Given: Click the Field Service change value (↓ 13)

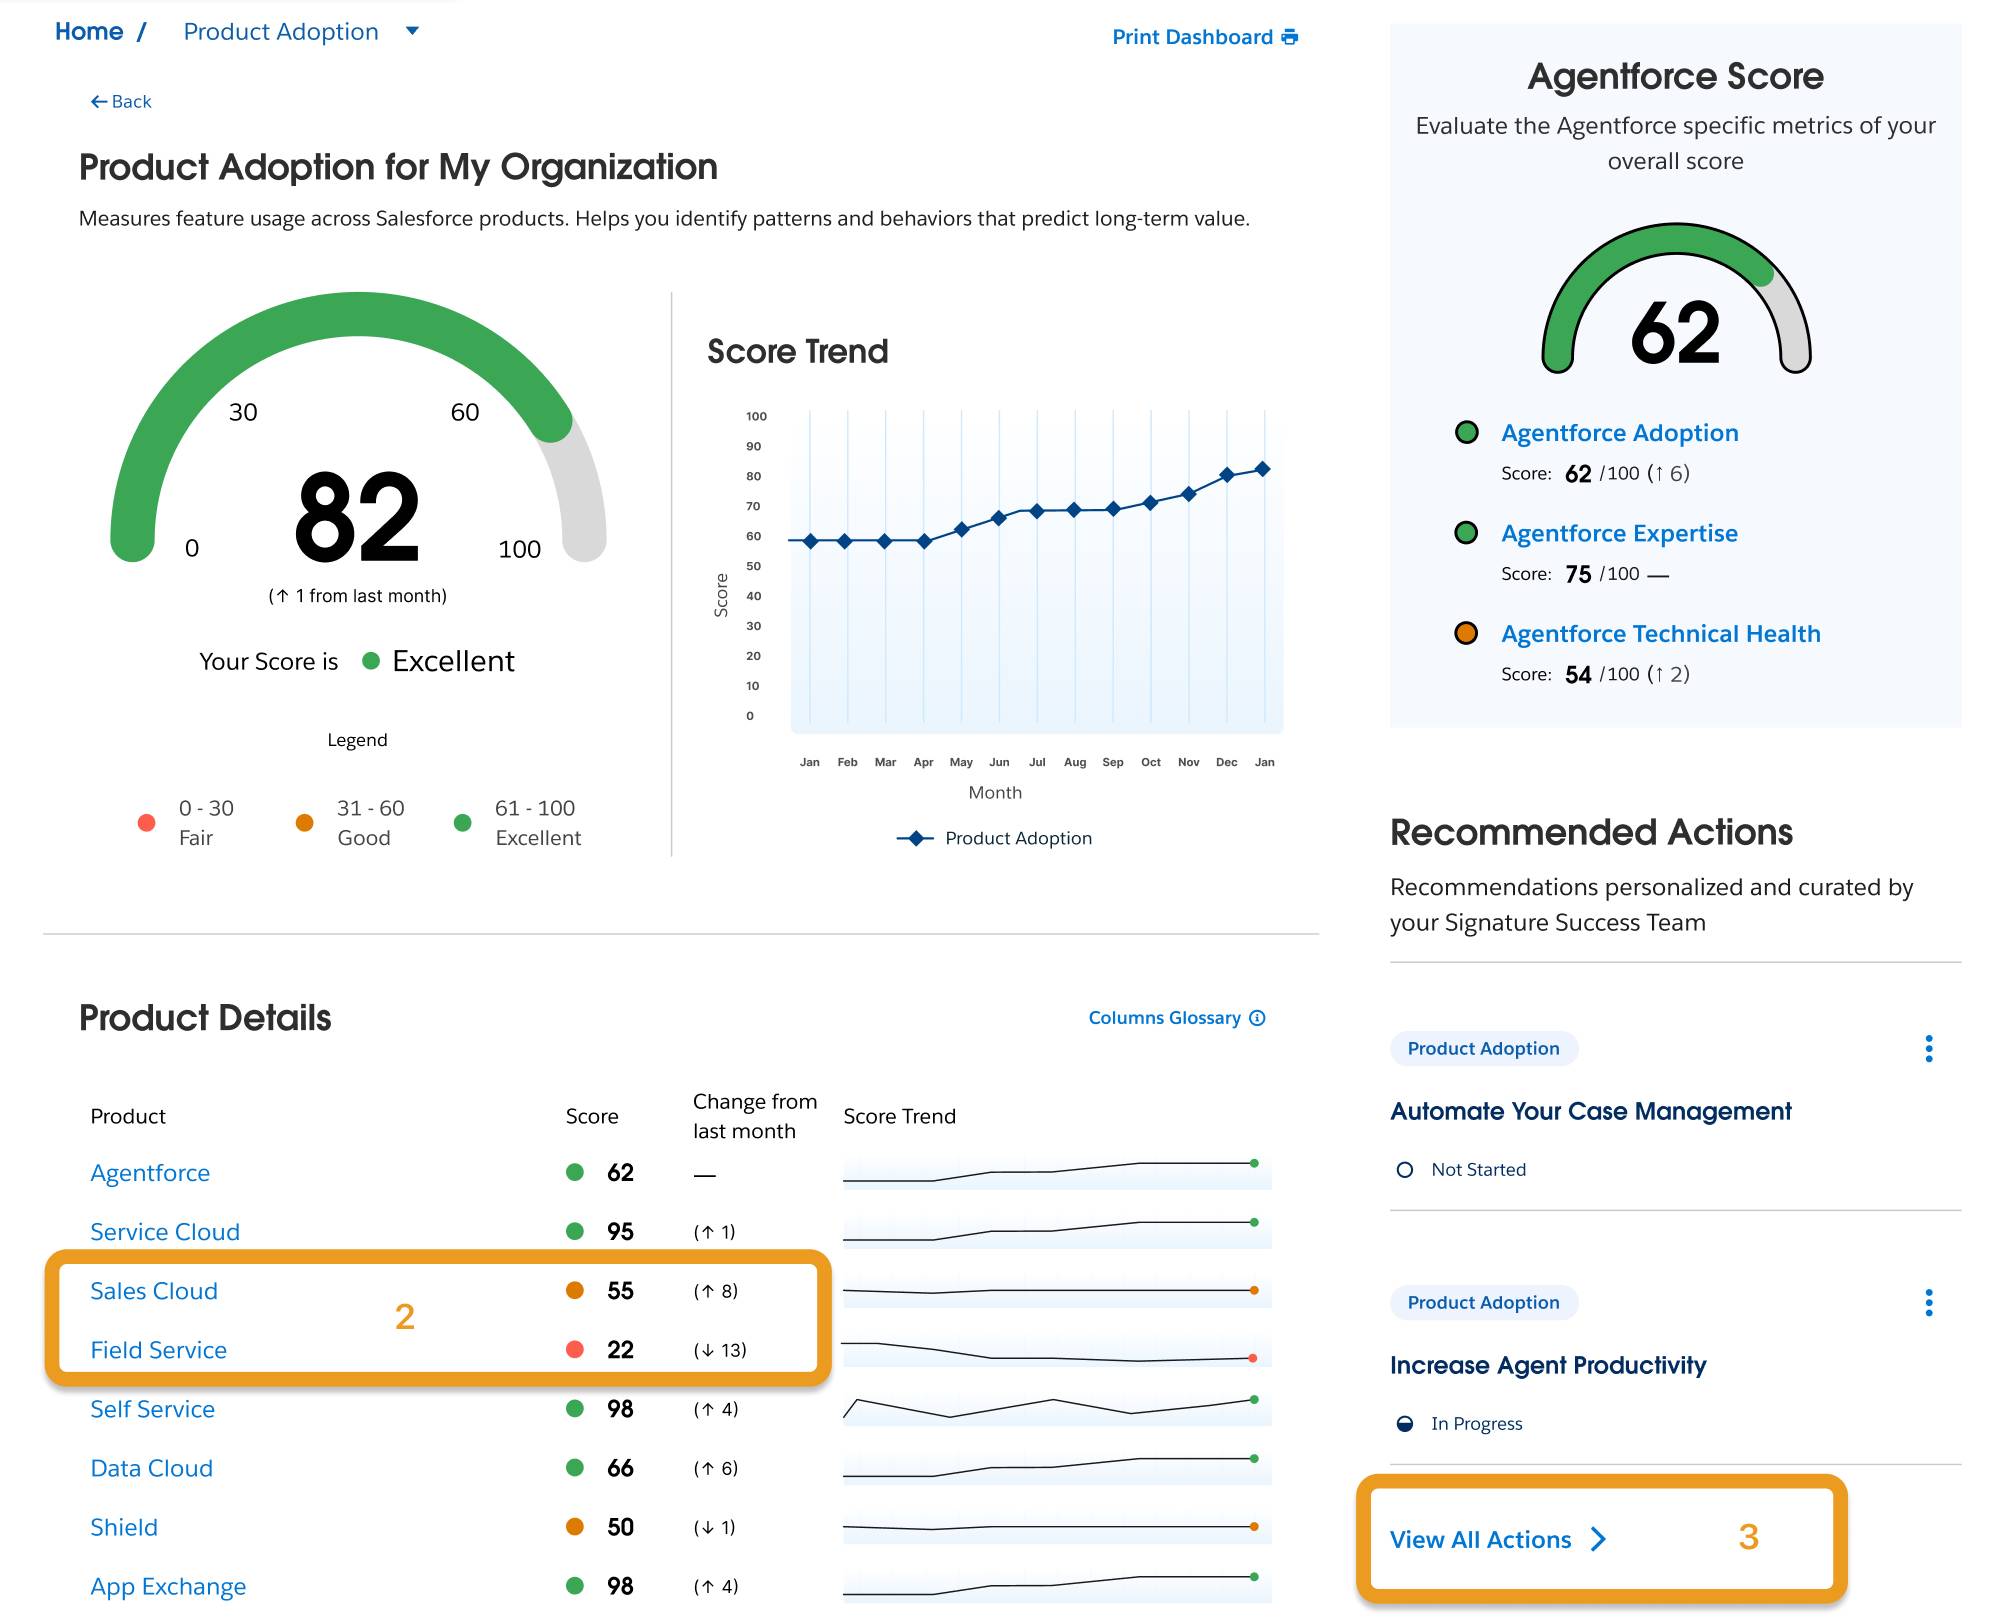Looking at the screenshot, I should 720,1350.
